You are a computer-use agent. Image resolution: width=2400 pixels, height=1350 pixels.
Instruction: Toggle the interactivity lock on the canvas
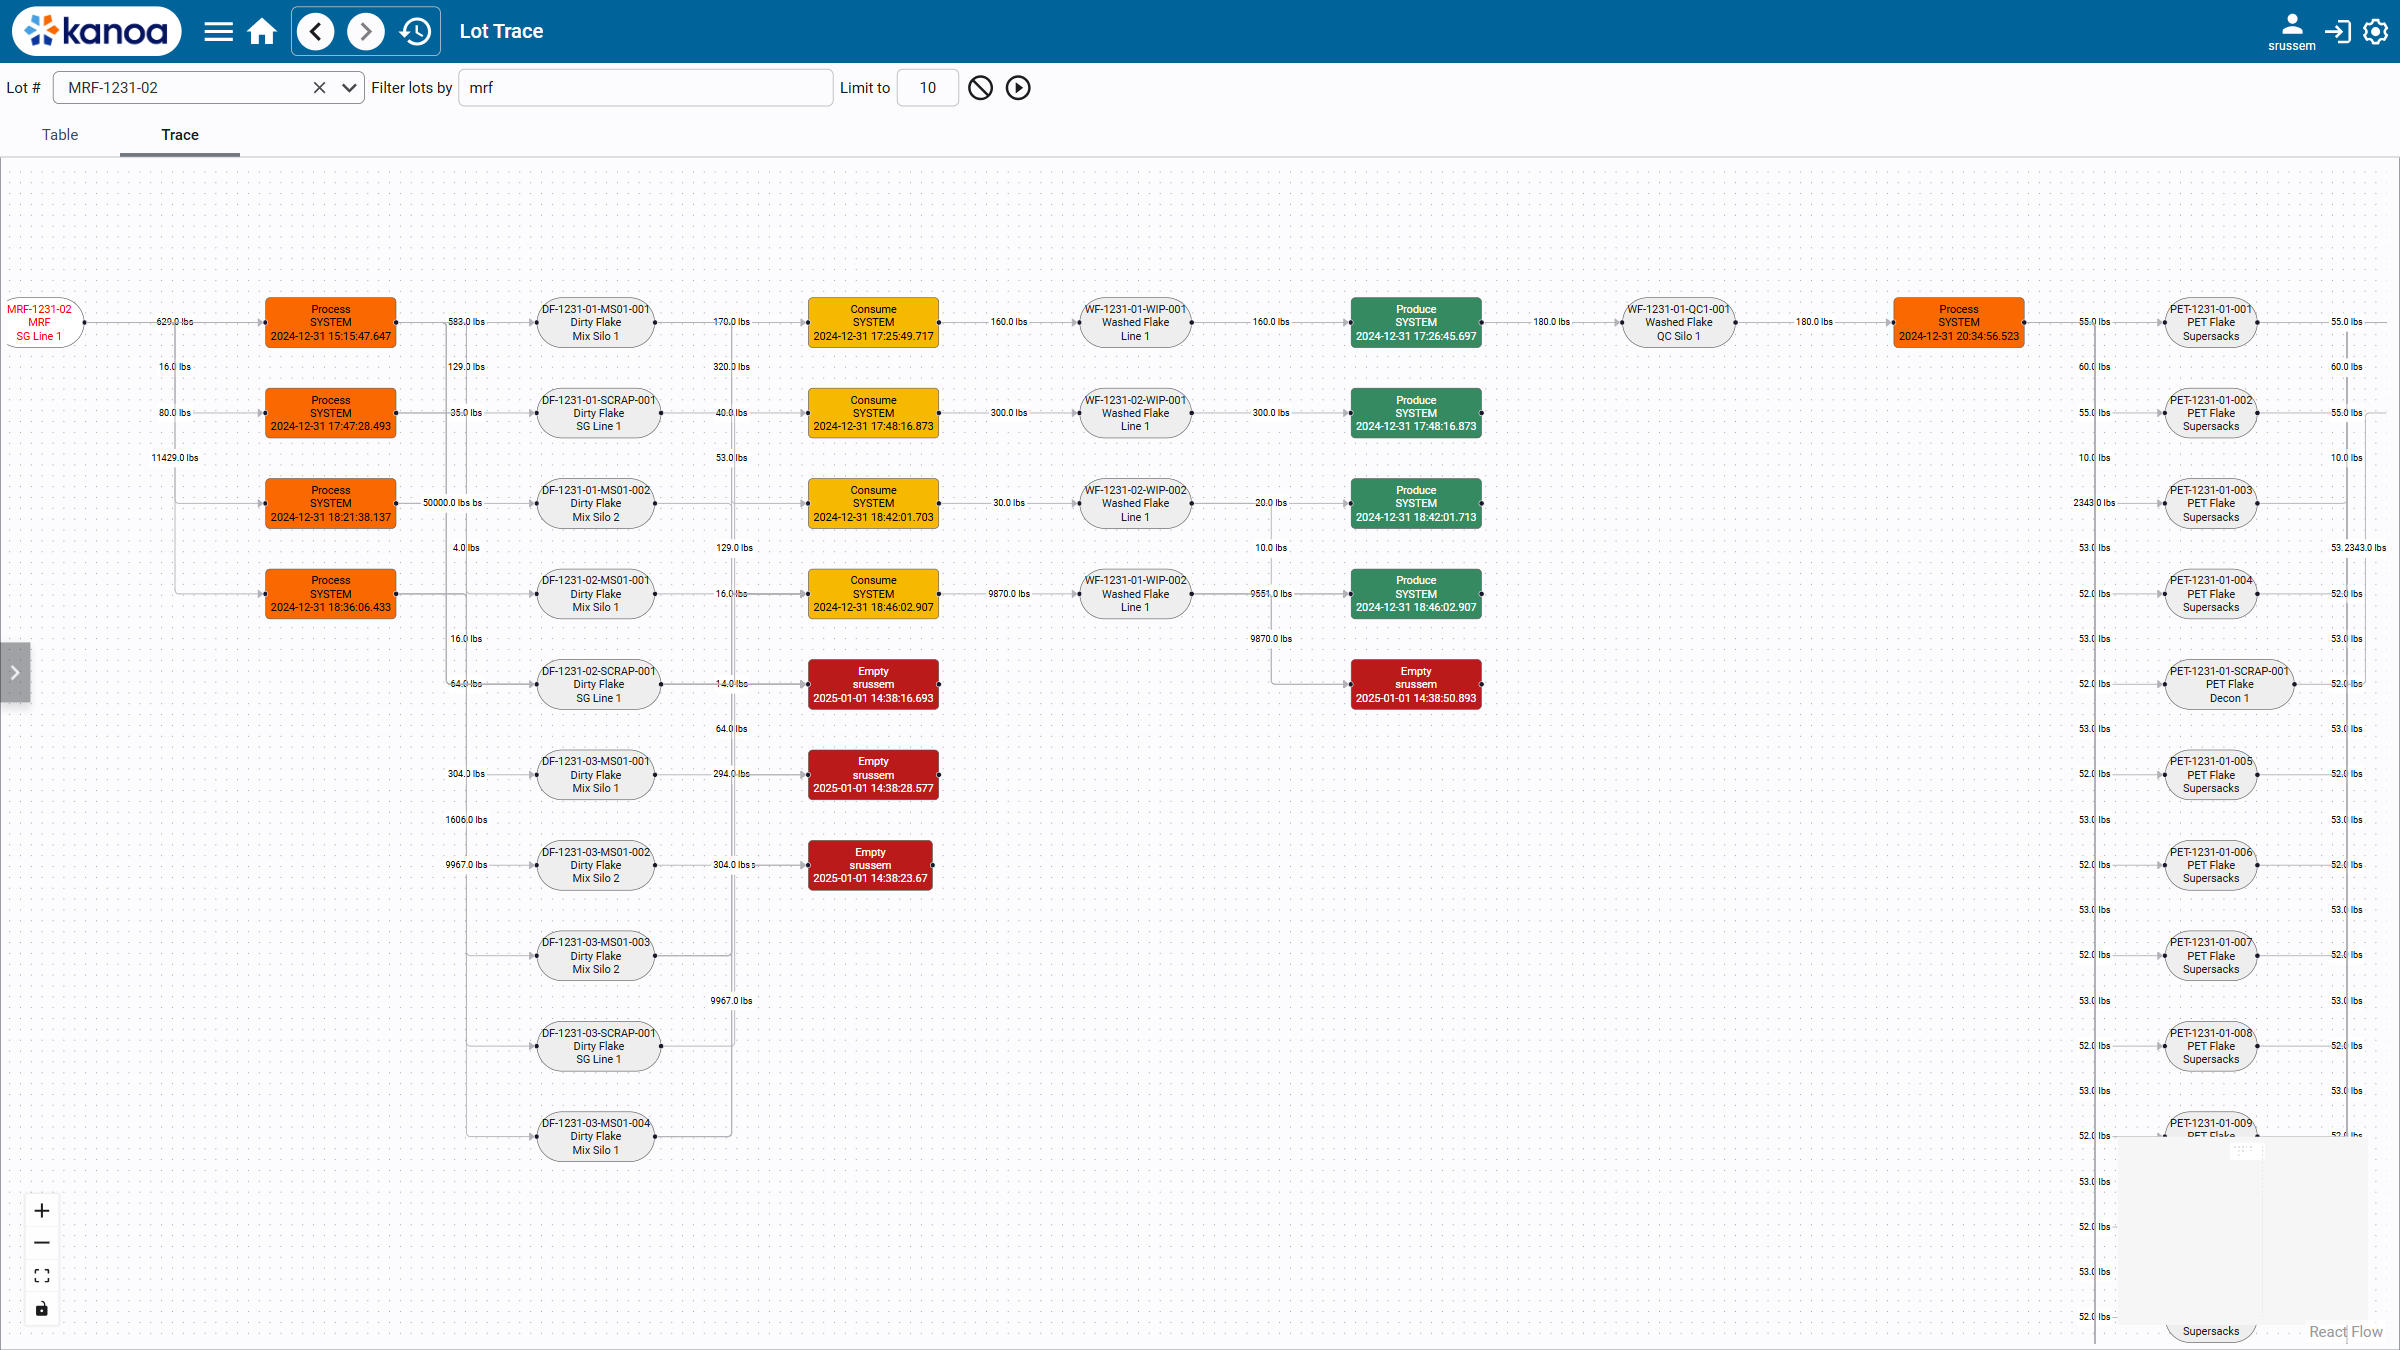pos(41,1308)
